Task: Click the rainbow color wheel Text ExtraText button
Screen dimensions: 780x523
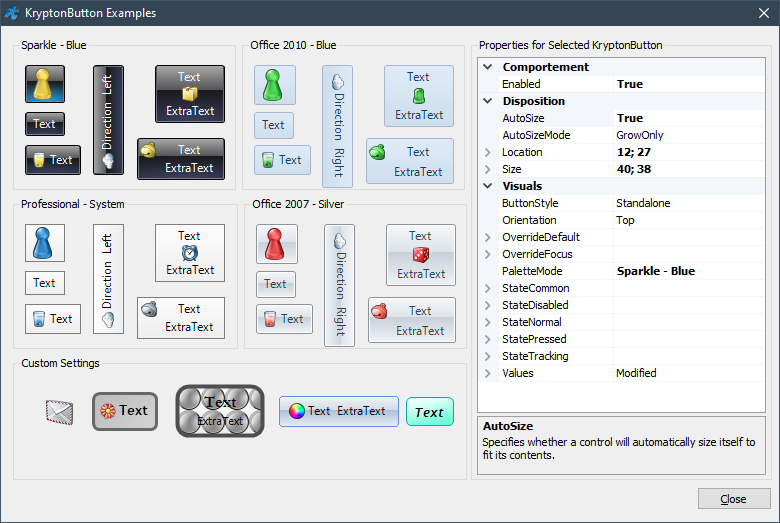Action: pos(339,411)
